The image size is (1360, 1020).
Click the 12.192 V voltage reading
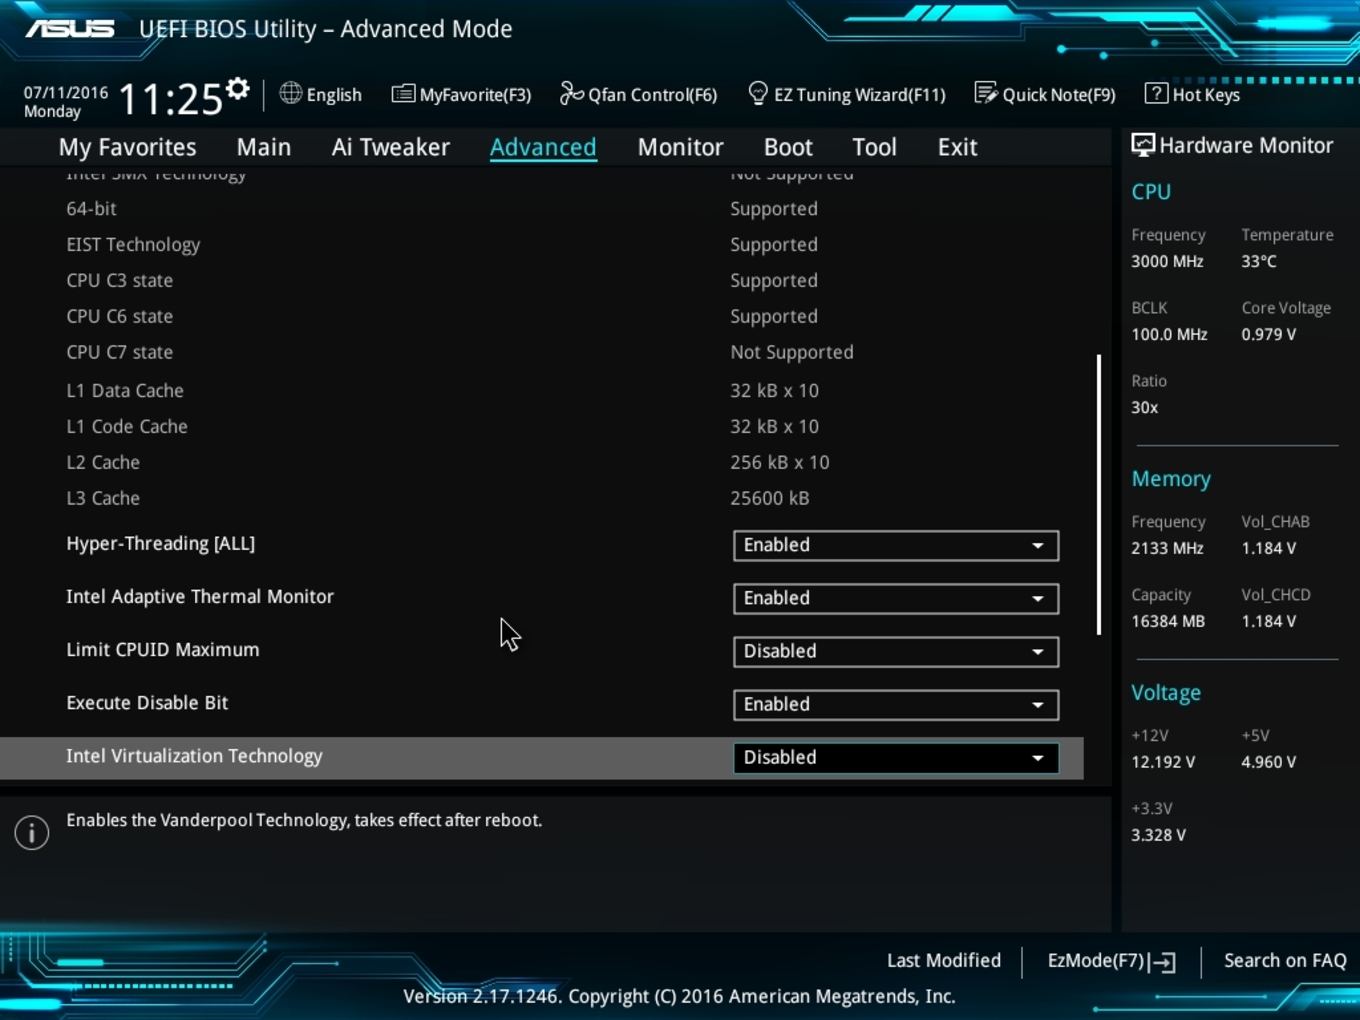(1163, 762)
